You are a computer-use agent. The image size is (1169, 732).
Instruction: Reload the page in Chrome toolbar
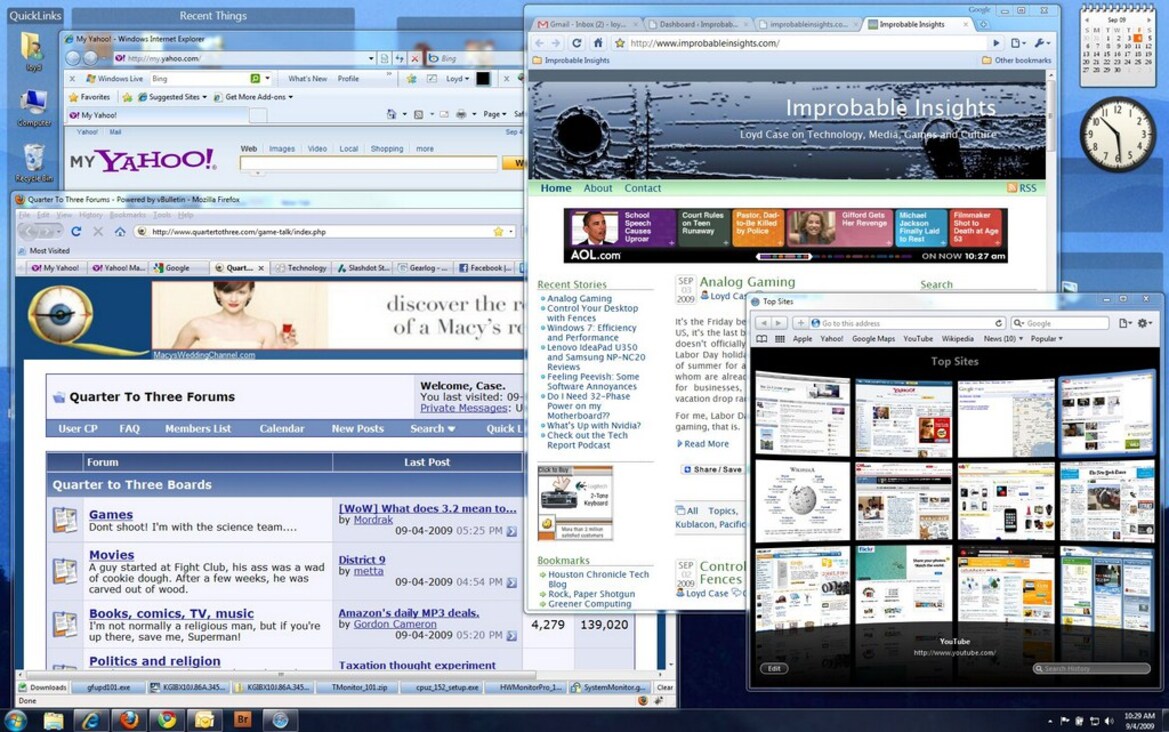click(576, 43)
